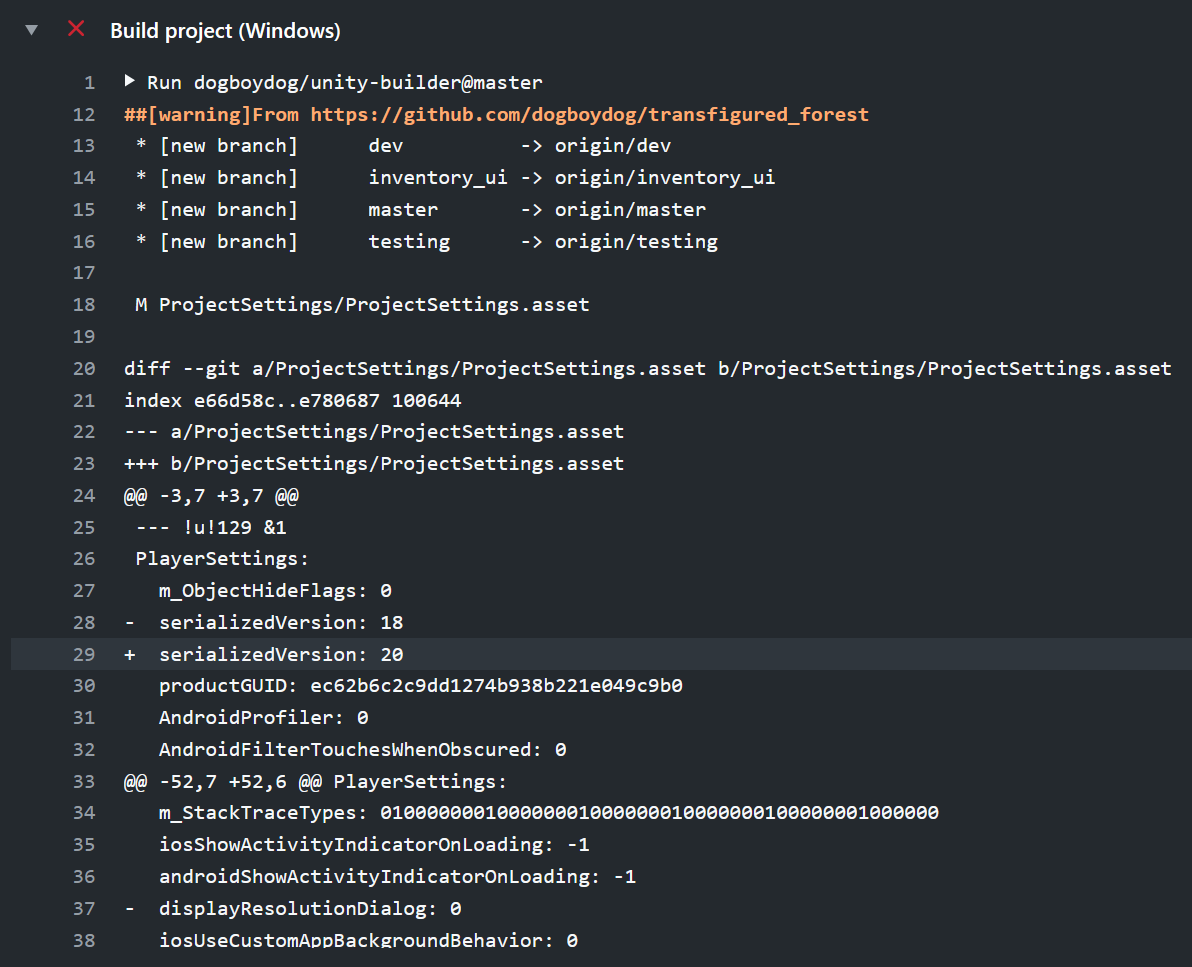Select the '--- !u!129 &1' line
The width and height of the screenshot is (1192, 967).
(211, 528)
